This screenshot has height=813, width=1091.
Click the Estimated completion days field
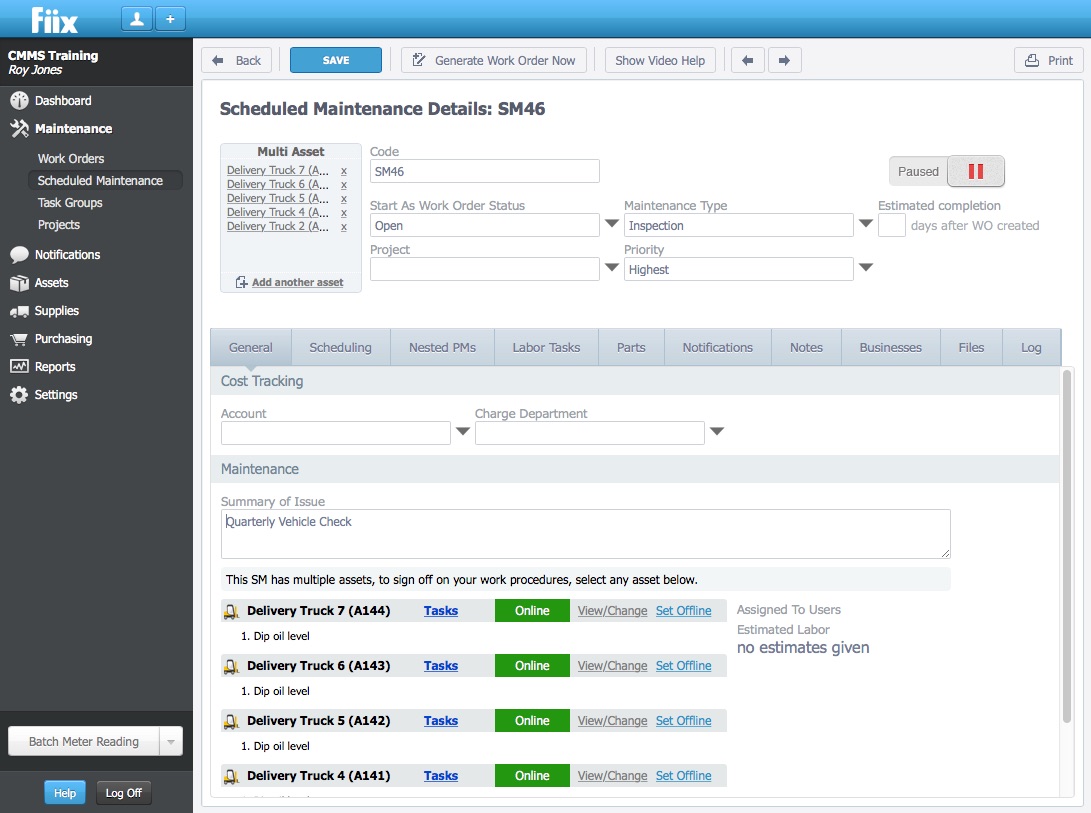click(x=891, y=226)
